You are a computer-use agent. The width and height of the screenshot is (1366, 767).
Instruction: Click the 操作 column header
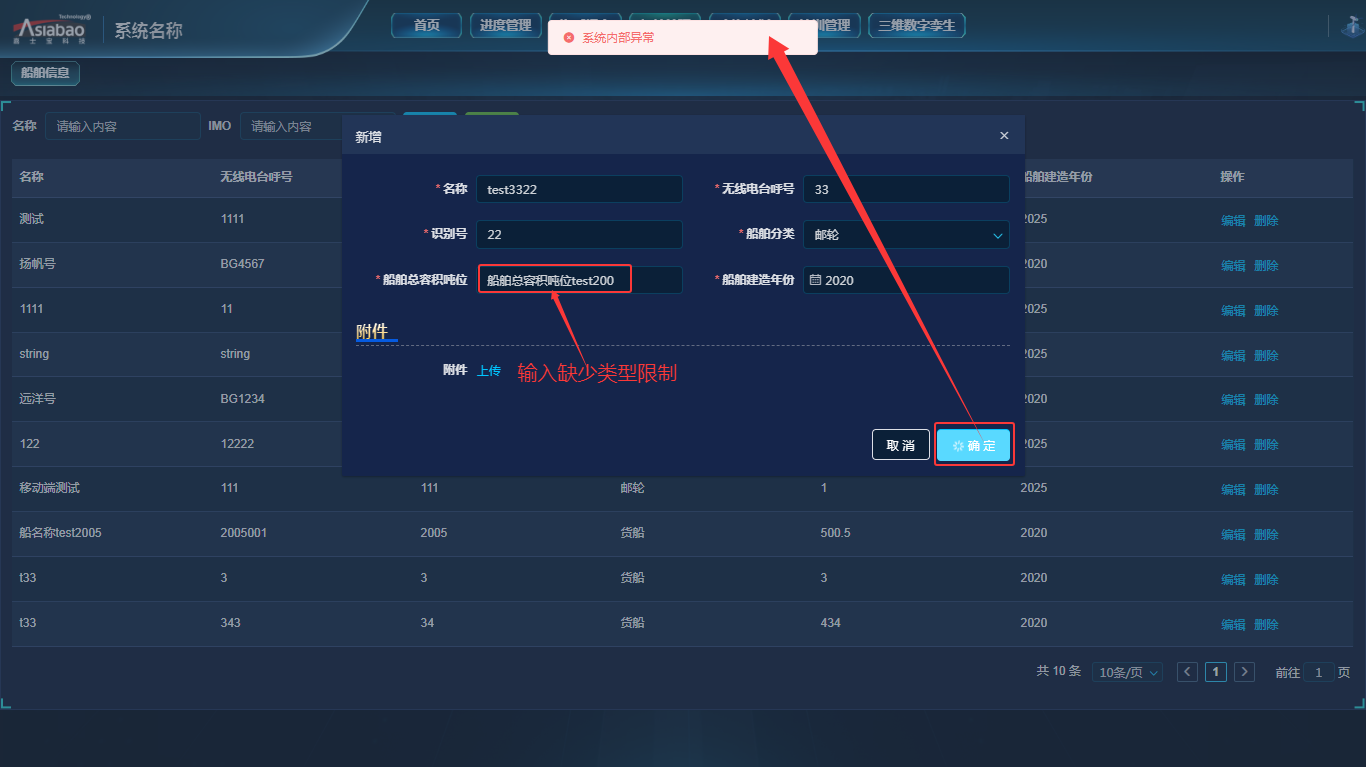tap(1232, 176)
